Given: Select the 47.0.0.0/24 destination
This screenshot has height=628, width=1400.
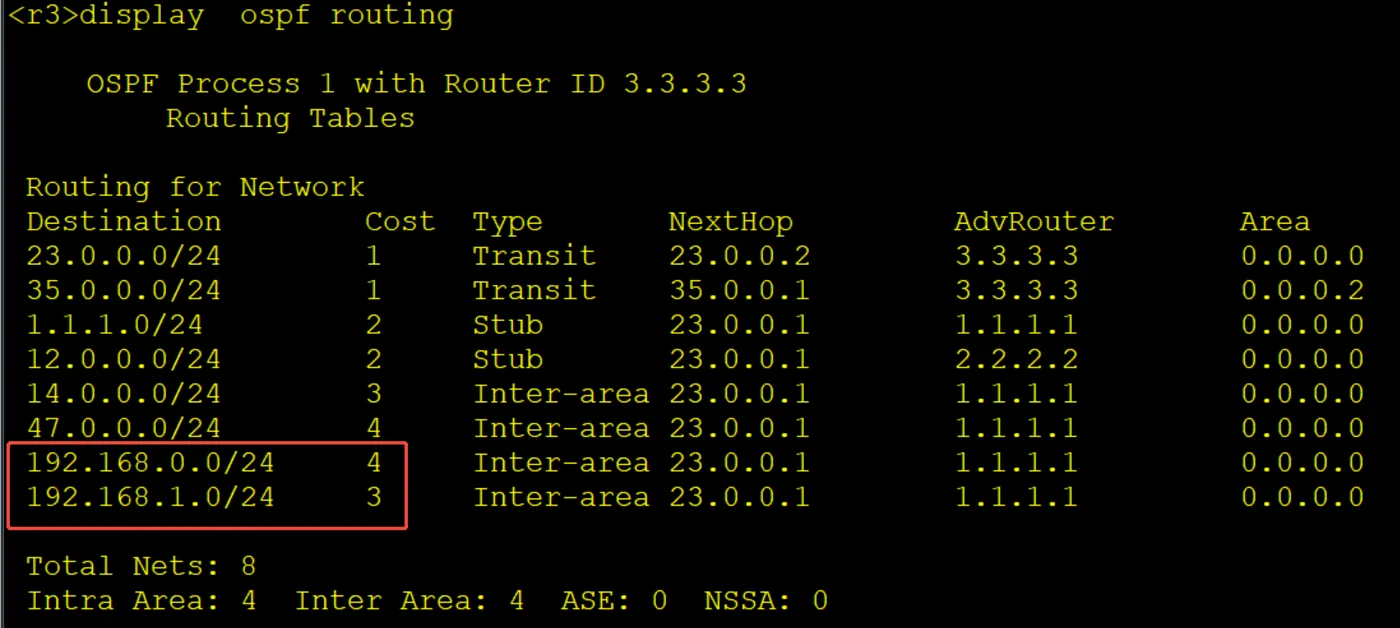Looking at the screenshot, I should (x=123, y=428).
